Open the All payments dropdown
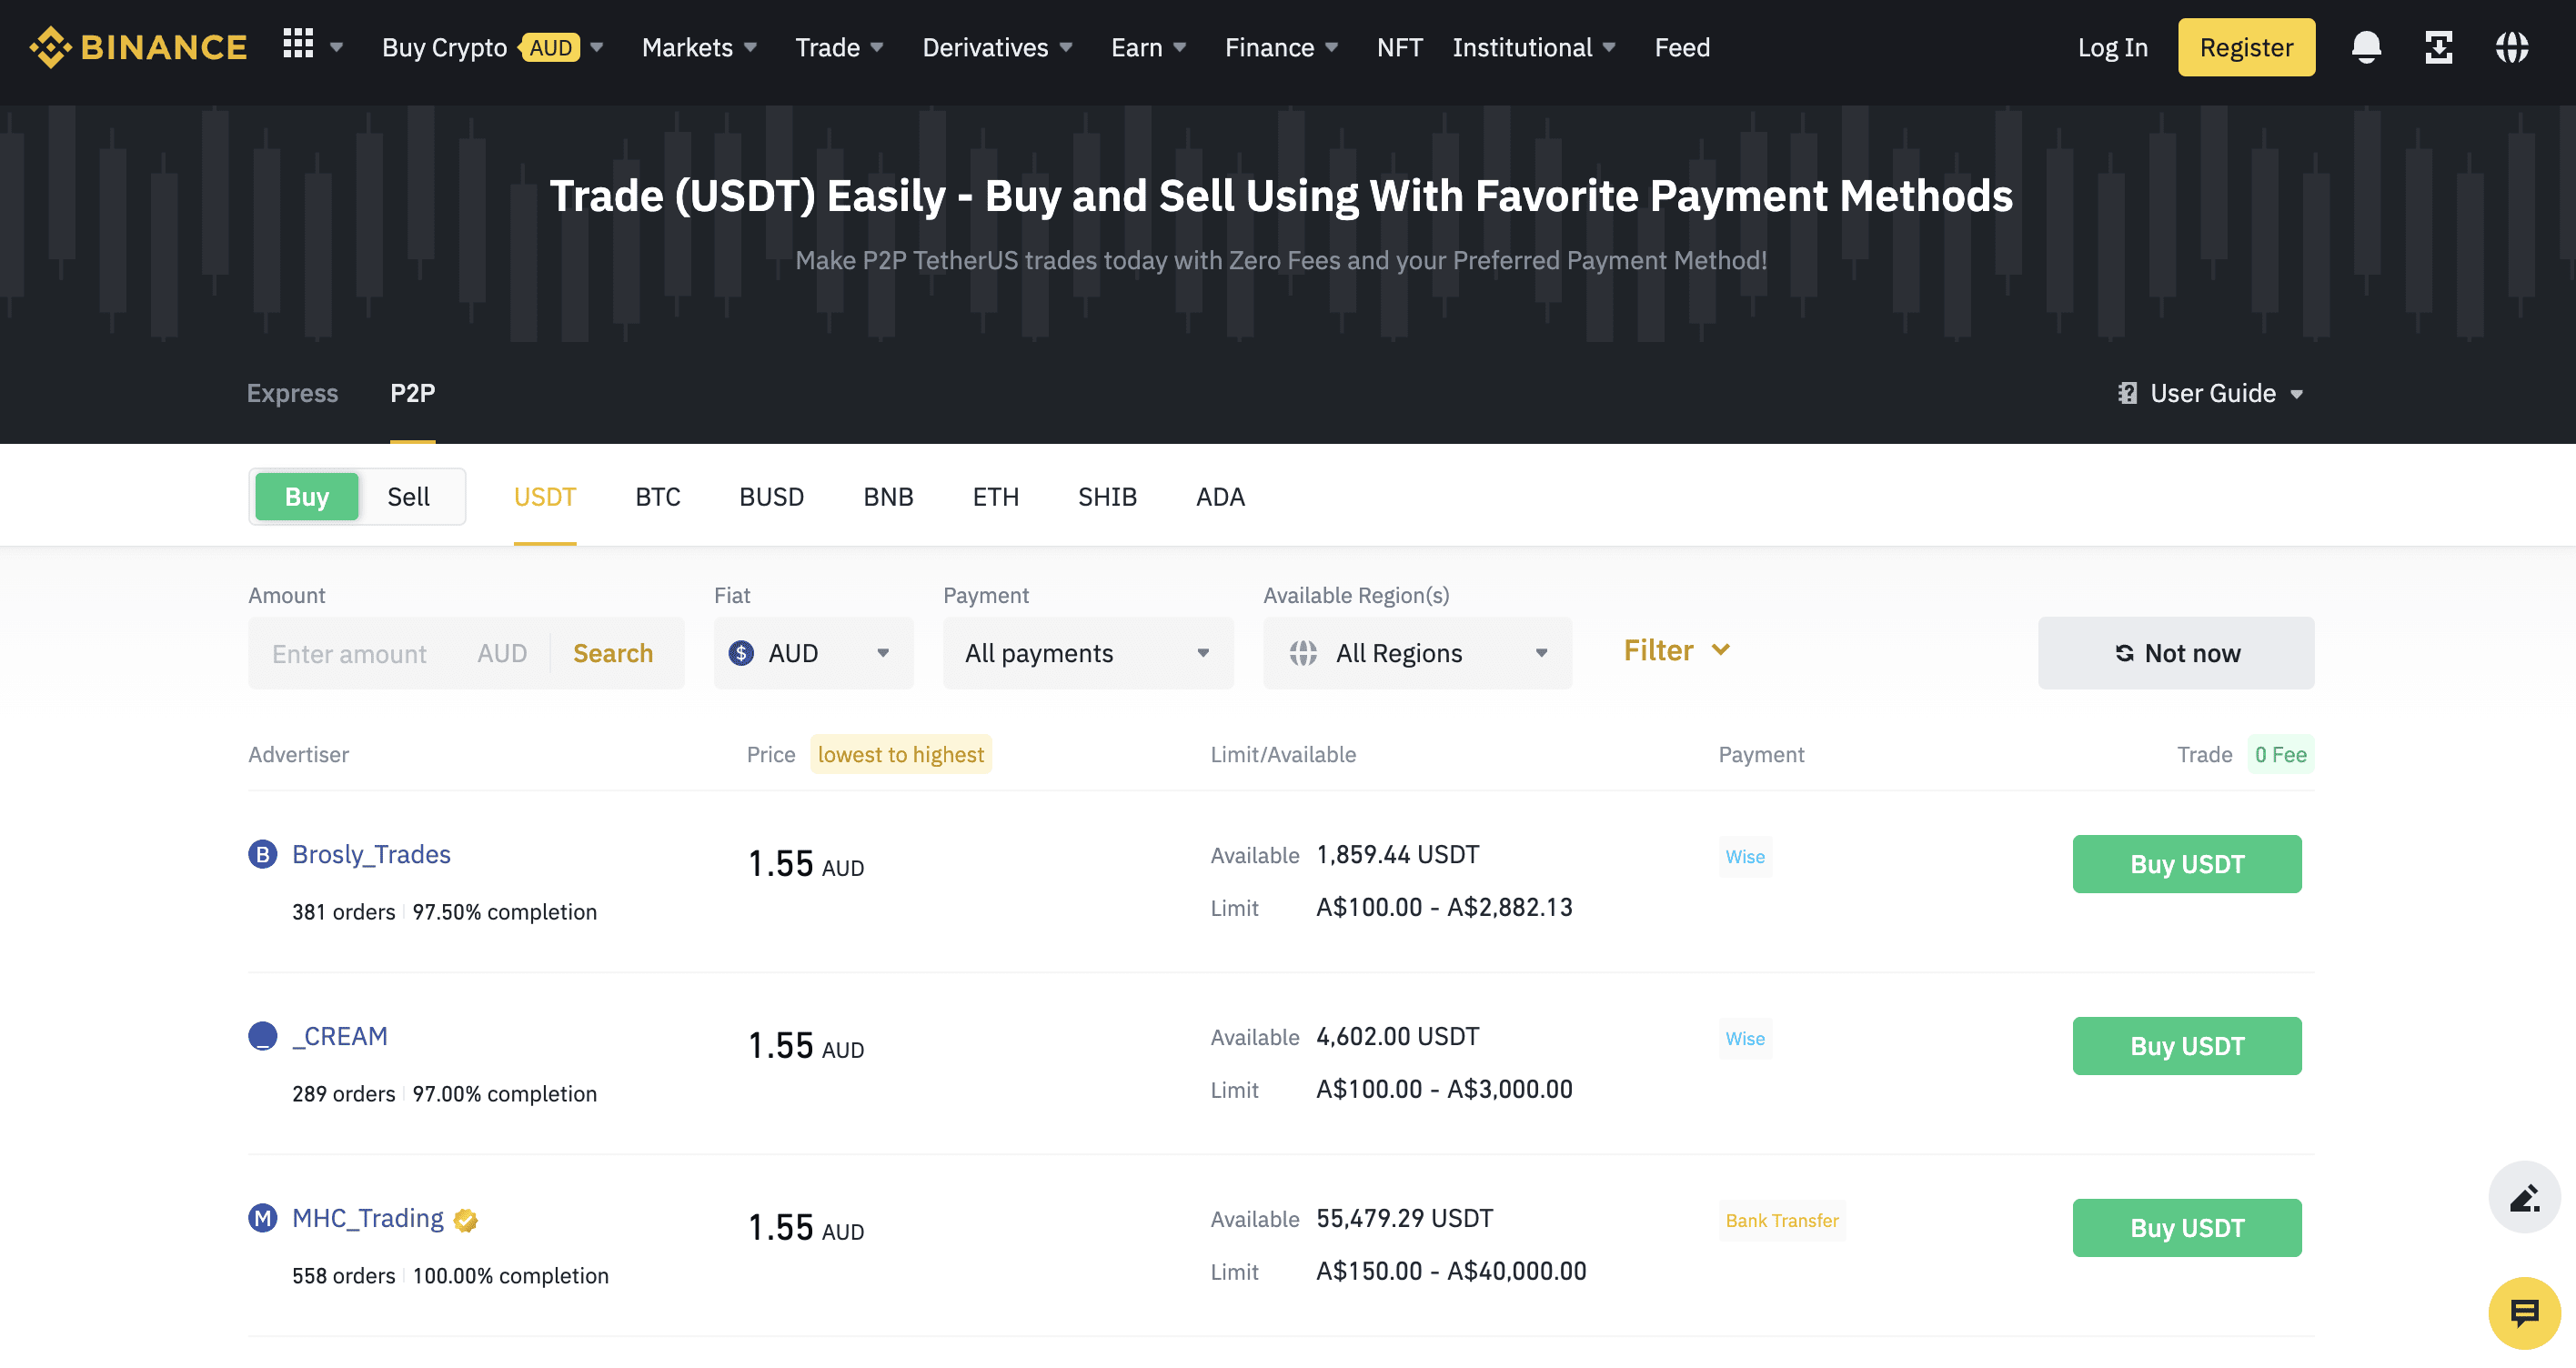2576x1368 pixels. (1088, 653)
